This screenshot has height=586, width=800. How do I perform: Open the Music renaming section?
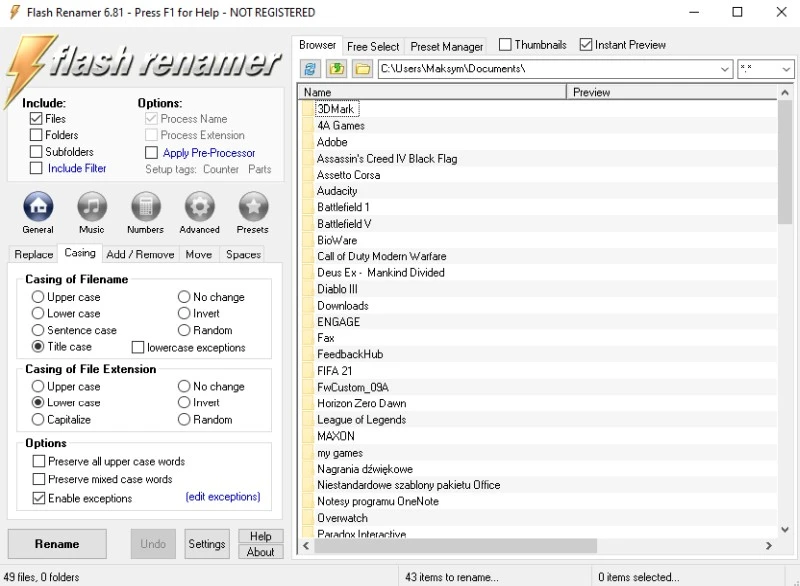click(91, 207)
